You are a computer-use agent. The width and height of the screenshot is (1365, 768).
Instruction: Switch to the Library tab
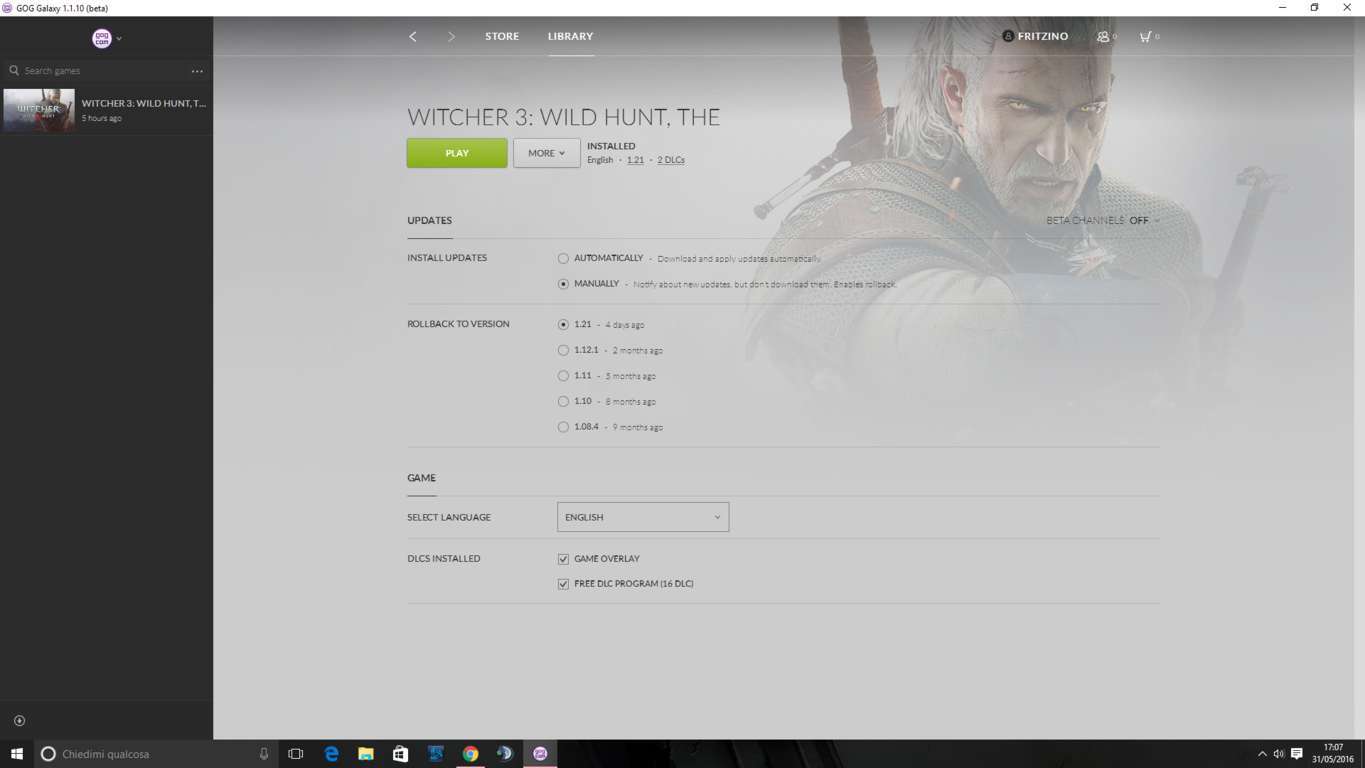[x=570, y=36]
